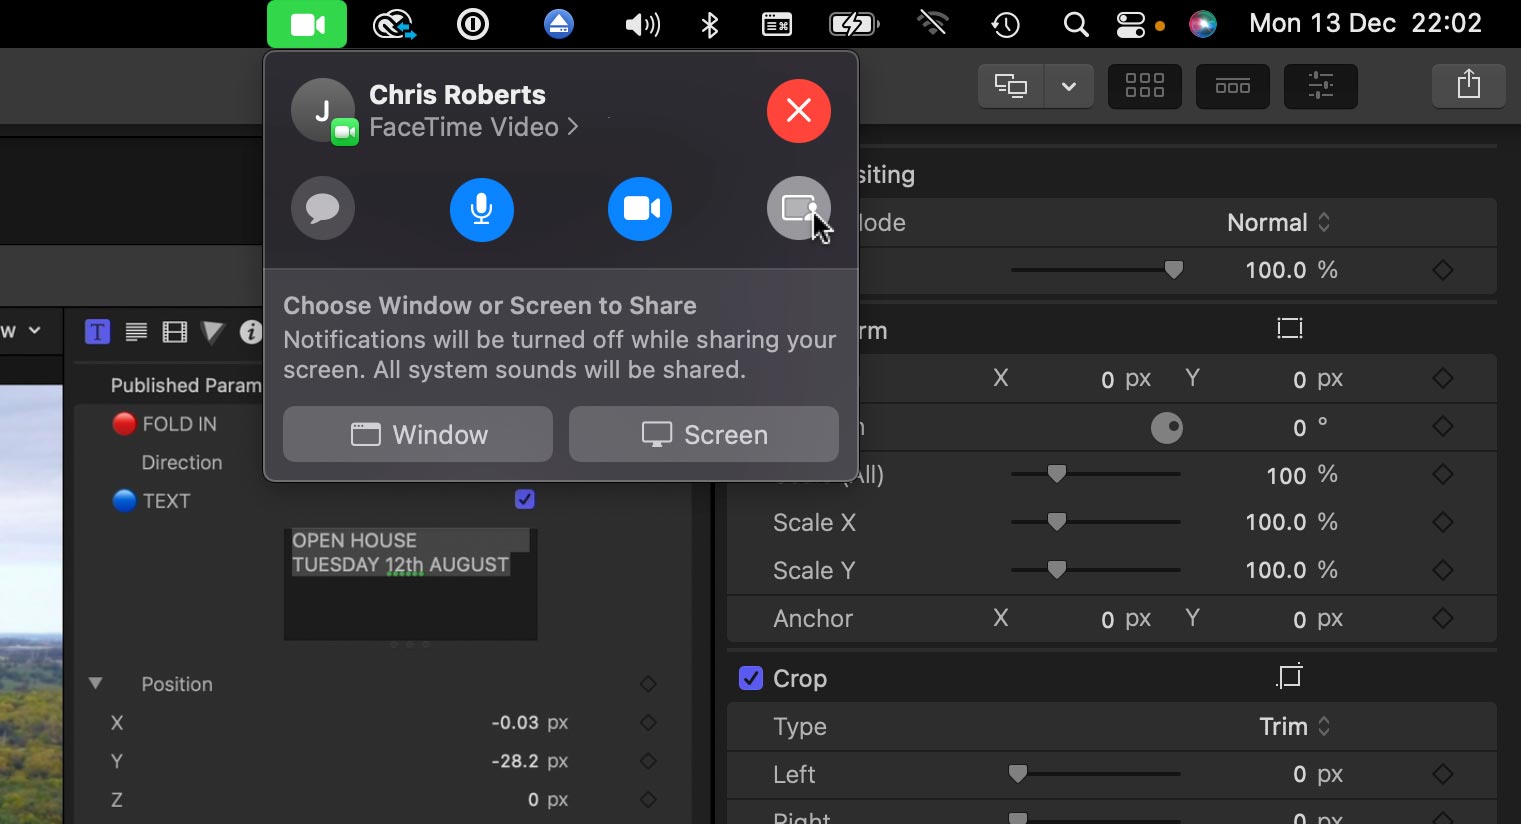Click the Transform on-screen controls icon
The height and width of the screenshot is (824, 1521).
click(1290, 328)
